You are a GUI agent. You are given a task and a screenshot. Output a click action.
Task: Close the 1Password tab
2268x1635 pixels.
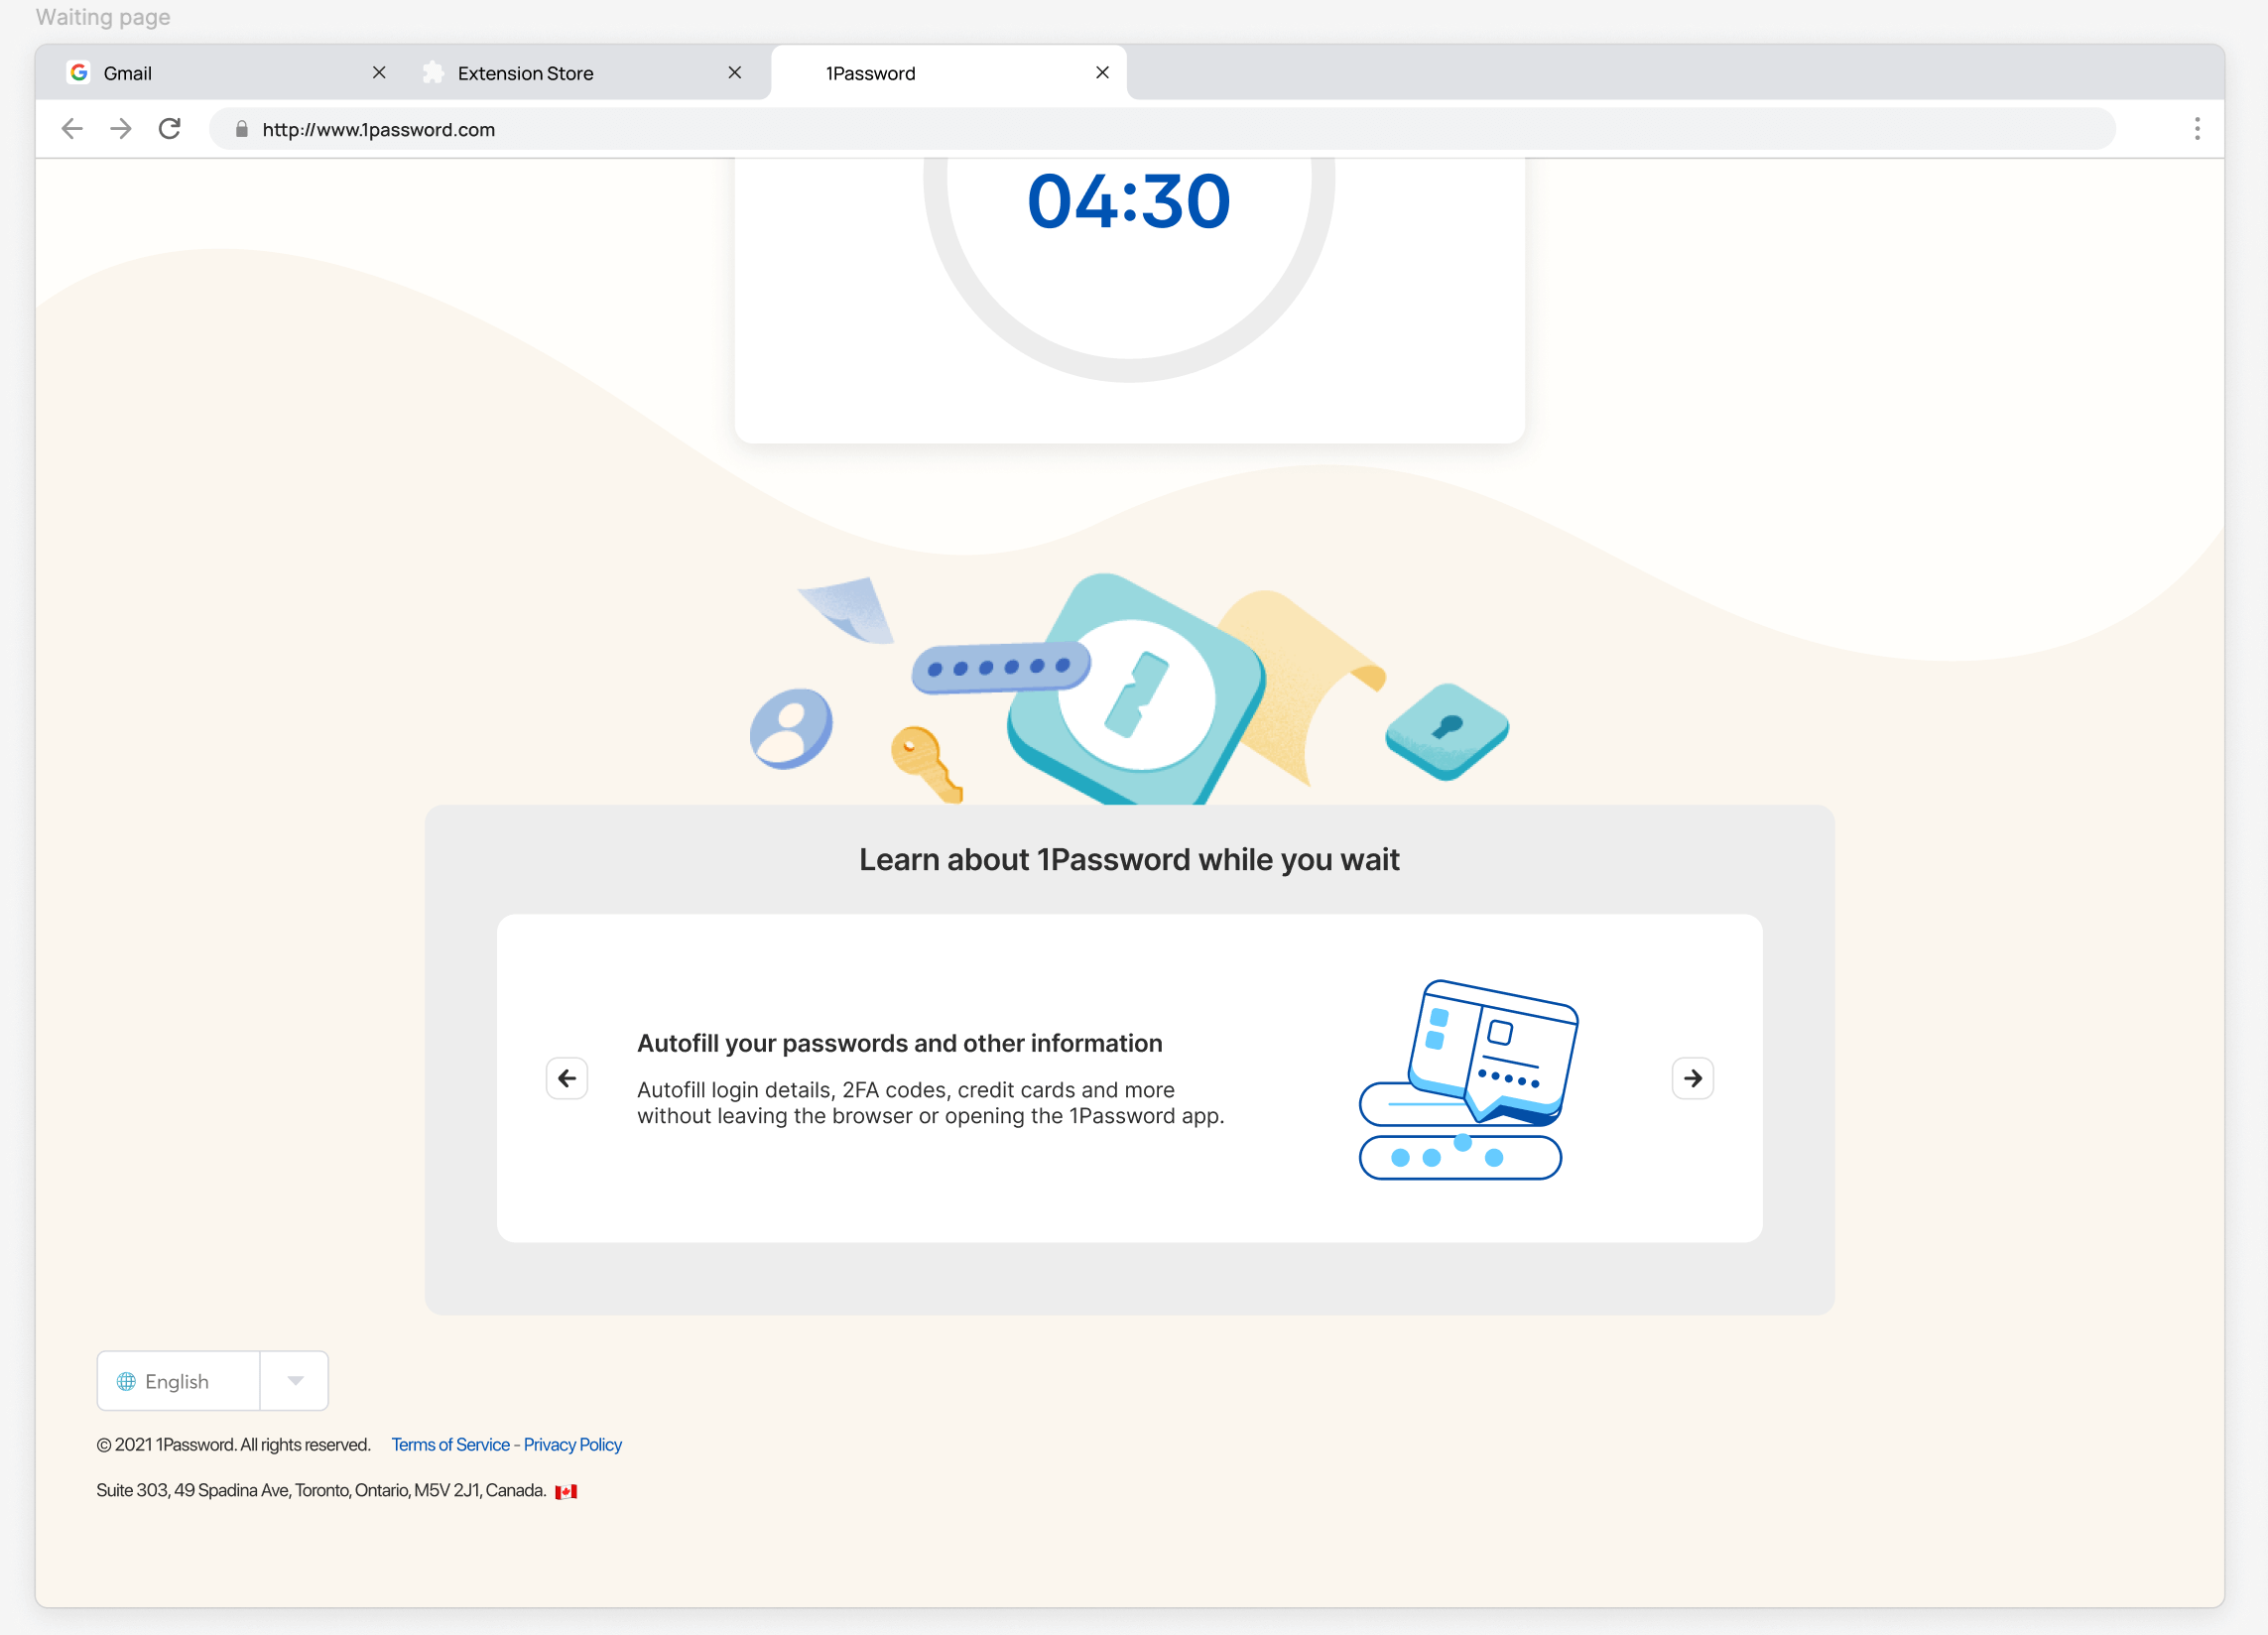pyautogui.click(x=1103, y=72)
